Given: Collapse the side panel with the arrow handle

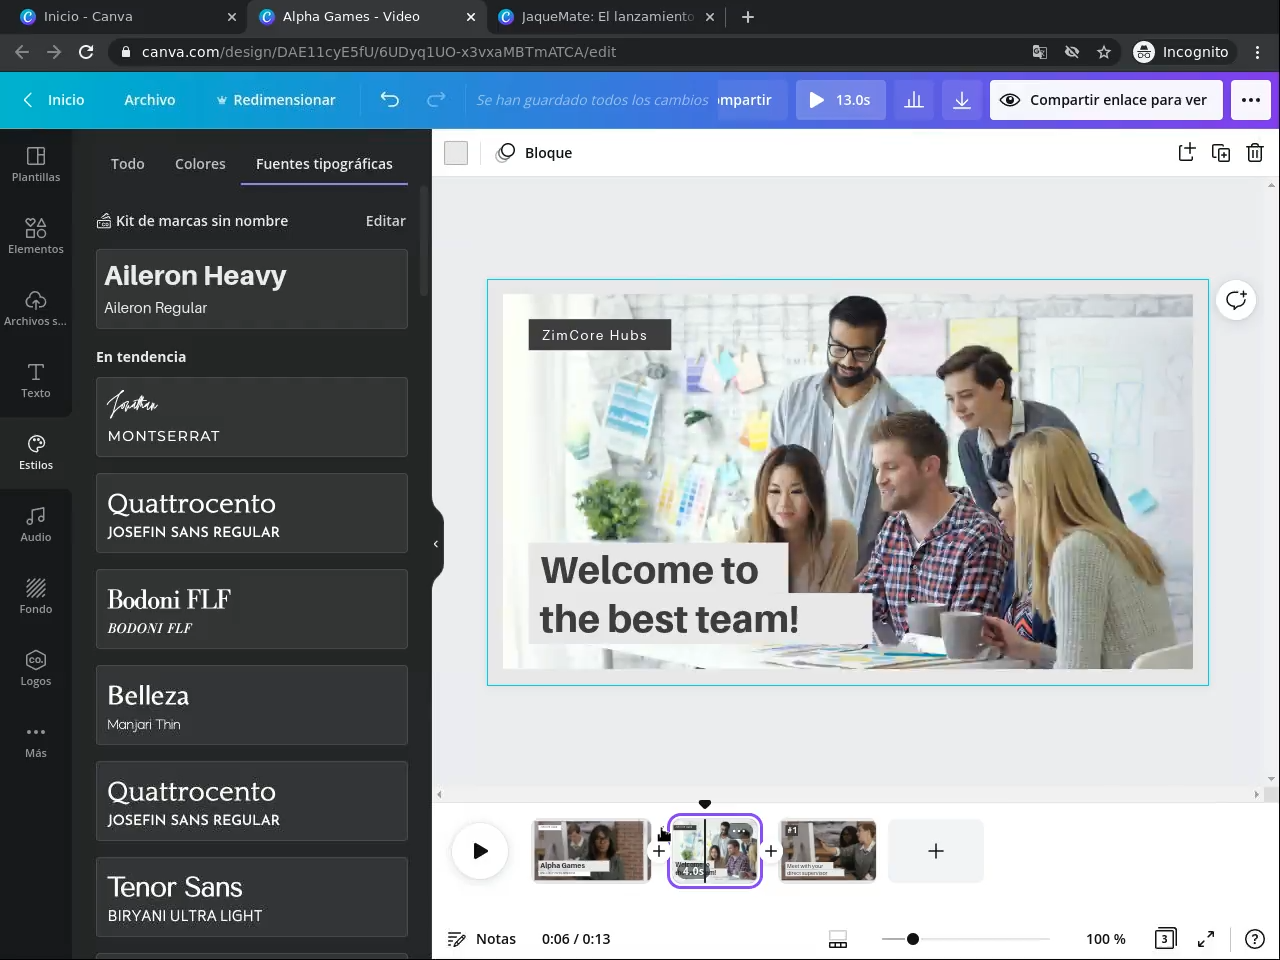Looking at the screenshot, I should click(x=436, y=544).
